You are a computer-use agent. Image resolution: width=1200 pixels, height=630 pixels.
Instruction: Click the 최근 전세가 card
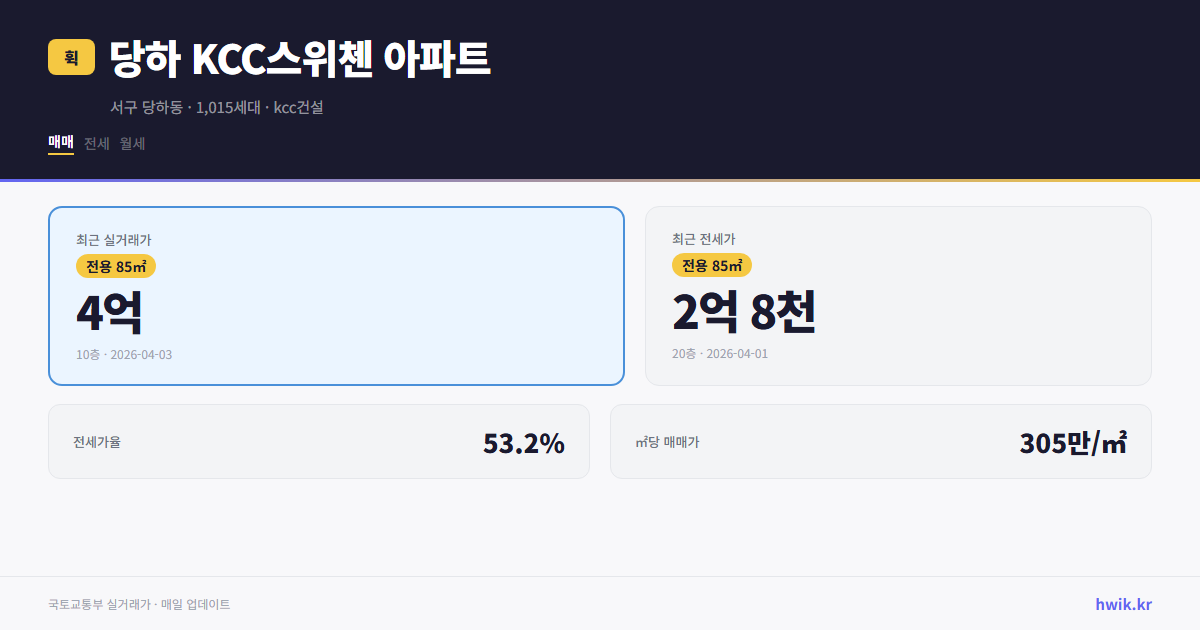[x=898, y=295]
